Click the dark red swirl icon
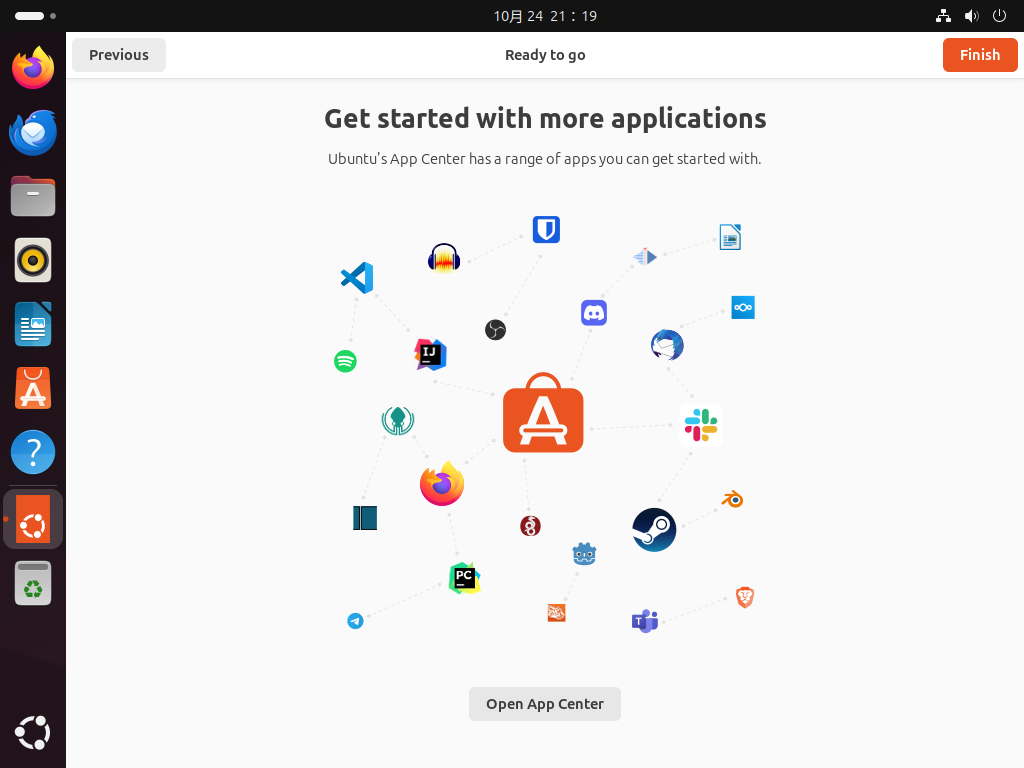The image size is (1024, 768). click(530, 526)
